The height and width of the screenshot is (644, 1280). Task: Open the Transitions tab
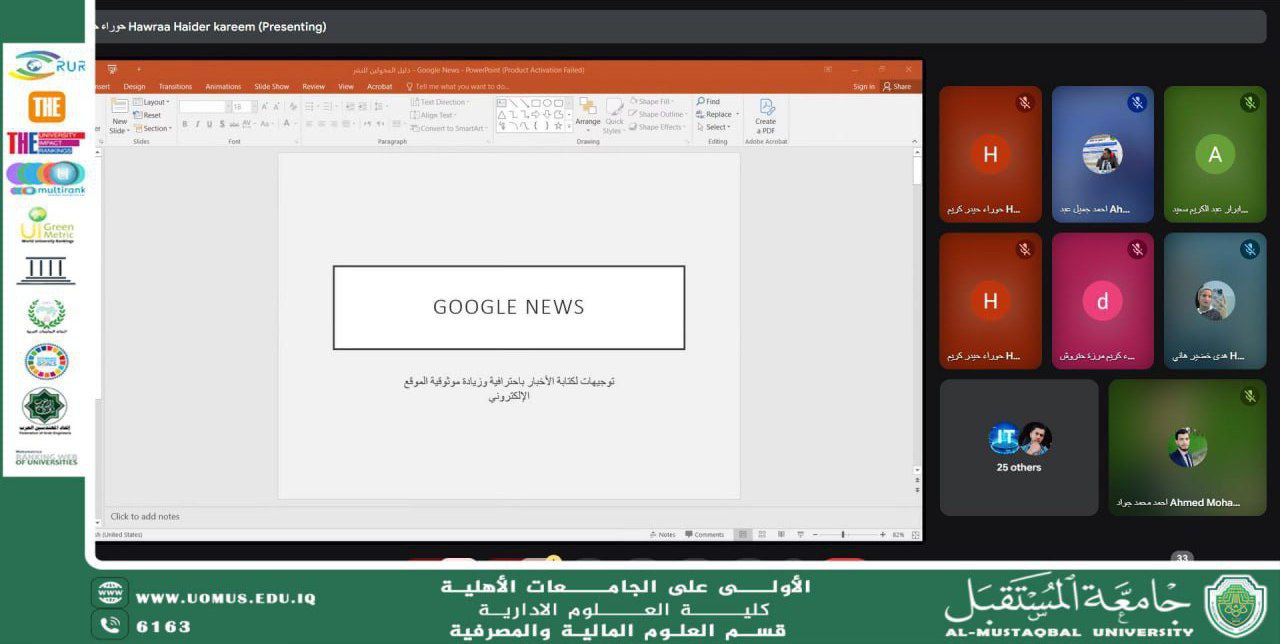(175, 87)
